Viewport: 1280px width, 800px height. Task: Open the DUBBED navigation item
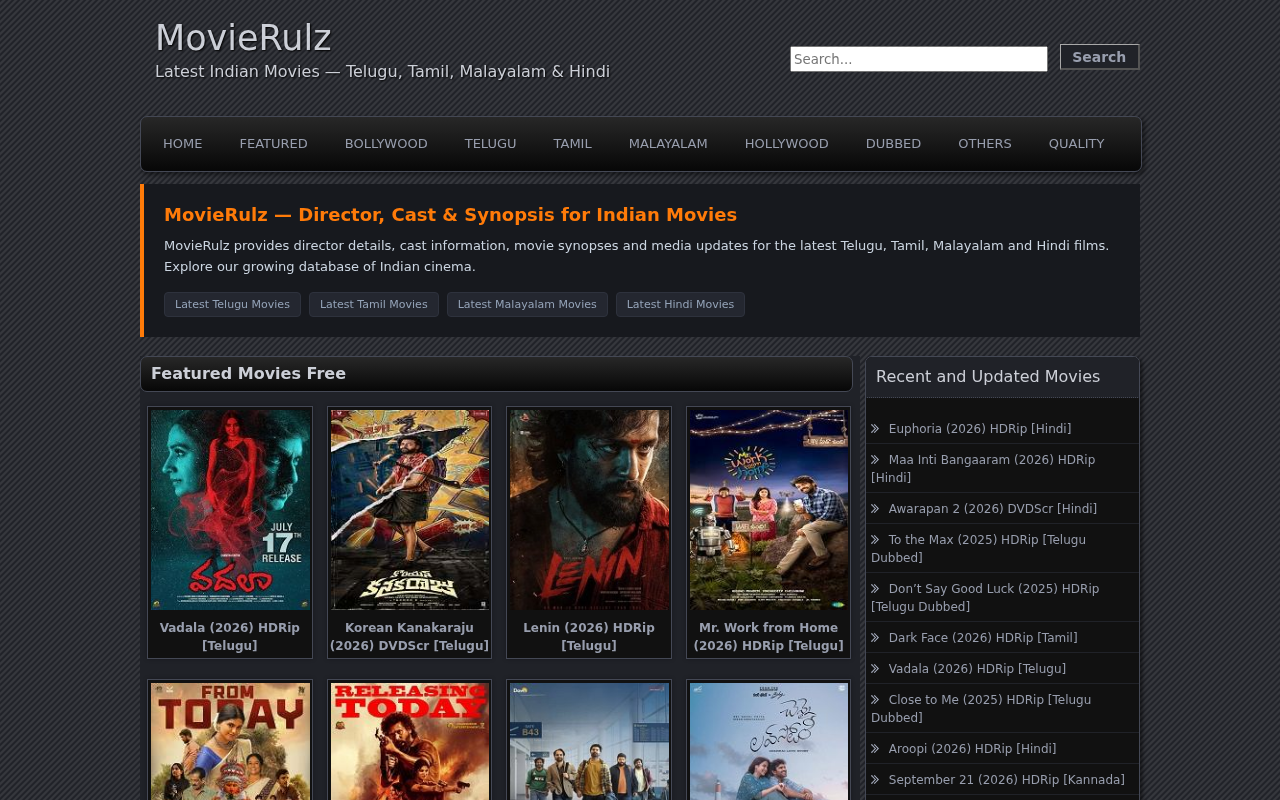pyautogui.click(x=894, y=144)
